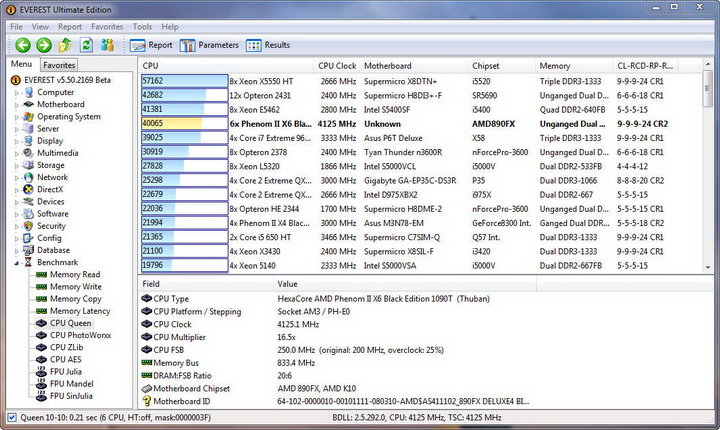
Task: Select Security shield icon in tree
Action: click(29, 226)
